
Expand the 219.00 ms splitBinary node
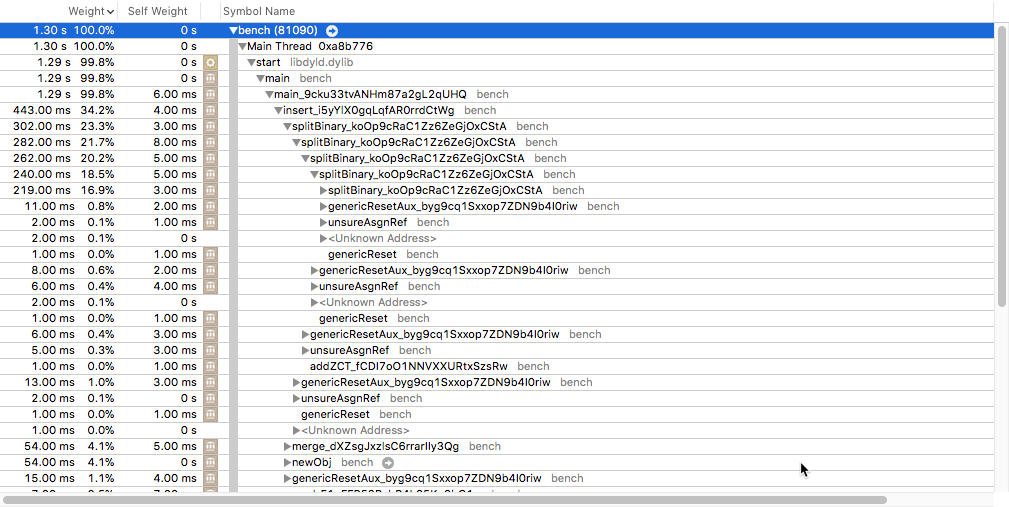pyautogui.click(x=323, y=190)
